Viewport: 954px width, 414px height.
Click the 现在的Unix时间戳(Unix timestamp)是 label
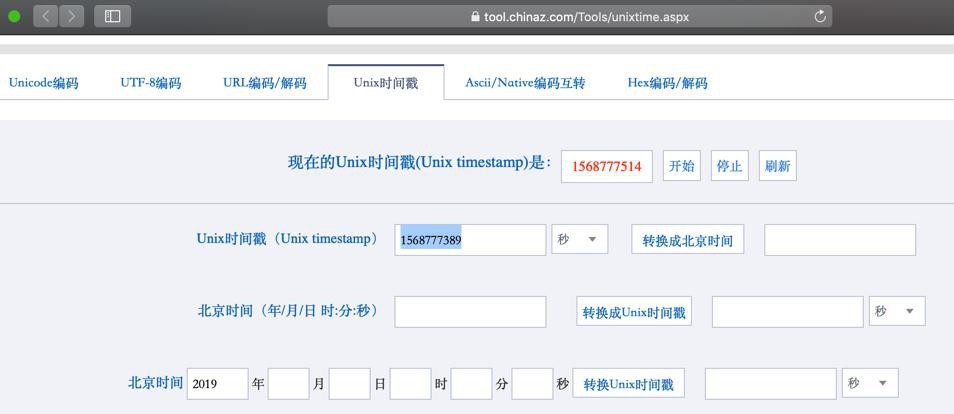420,163
